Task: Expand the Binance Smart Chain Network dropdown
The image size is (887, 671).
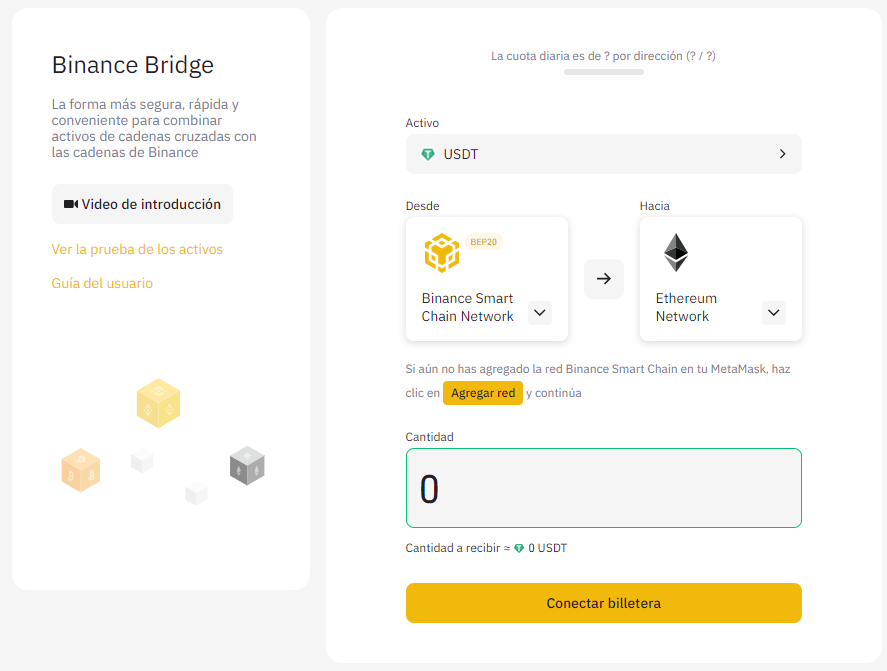Action: point(540,313)
